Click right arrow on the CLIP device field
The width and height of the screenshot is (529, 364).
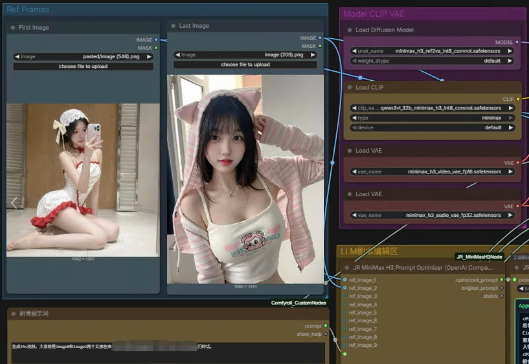click(511, 128)
